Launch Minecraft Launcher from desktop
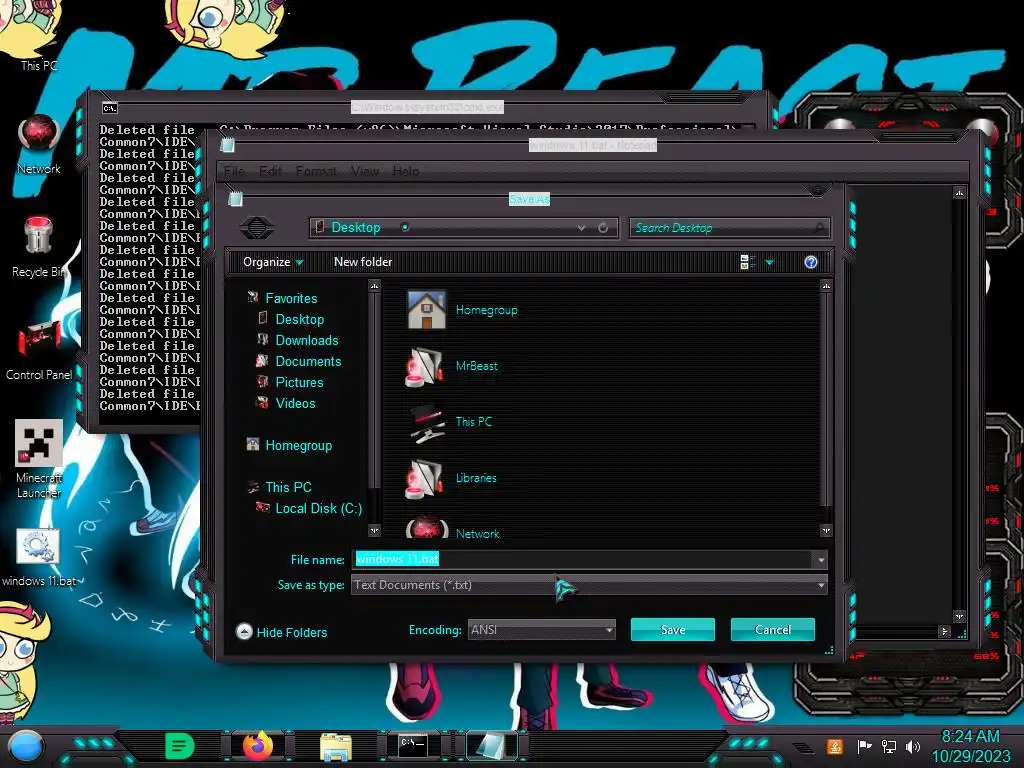 [39, 459]
